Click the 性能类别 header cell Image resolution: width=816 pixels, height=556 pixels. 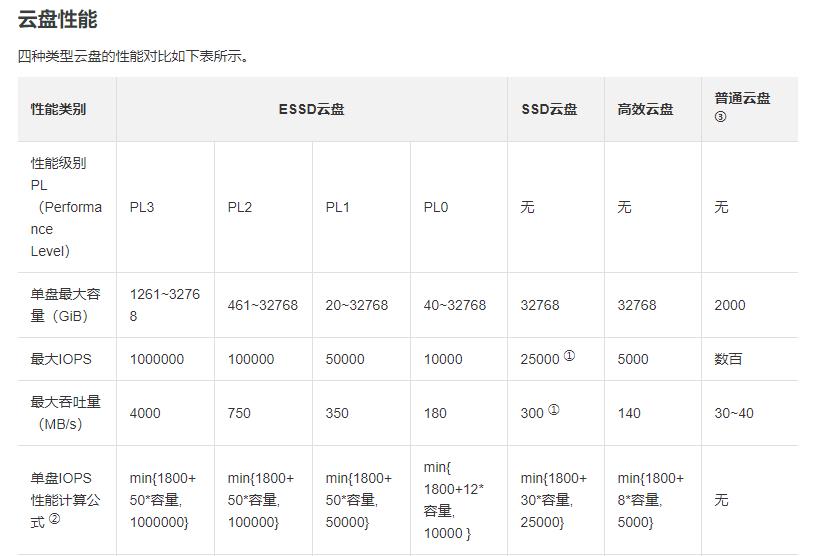[x=58, y=109]
